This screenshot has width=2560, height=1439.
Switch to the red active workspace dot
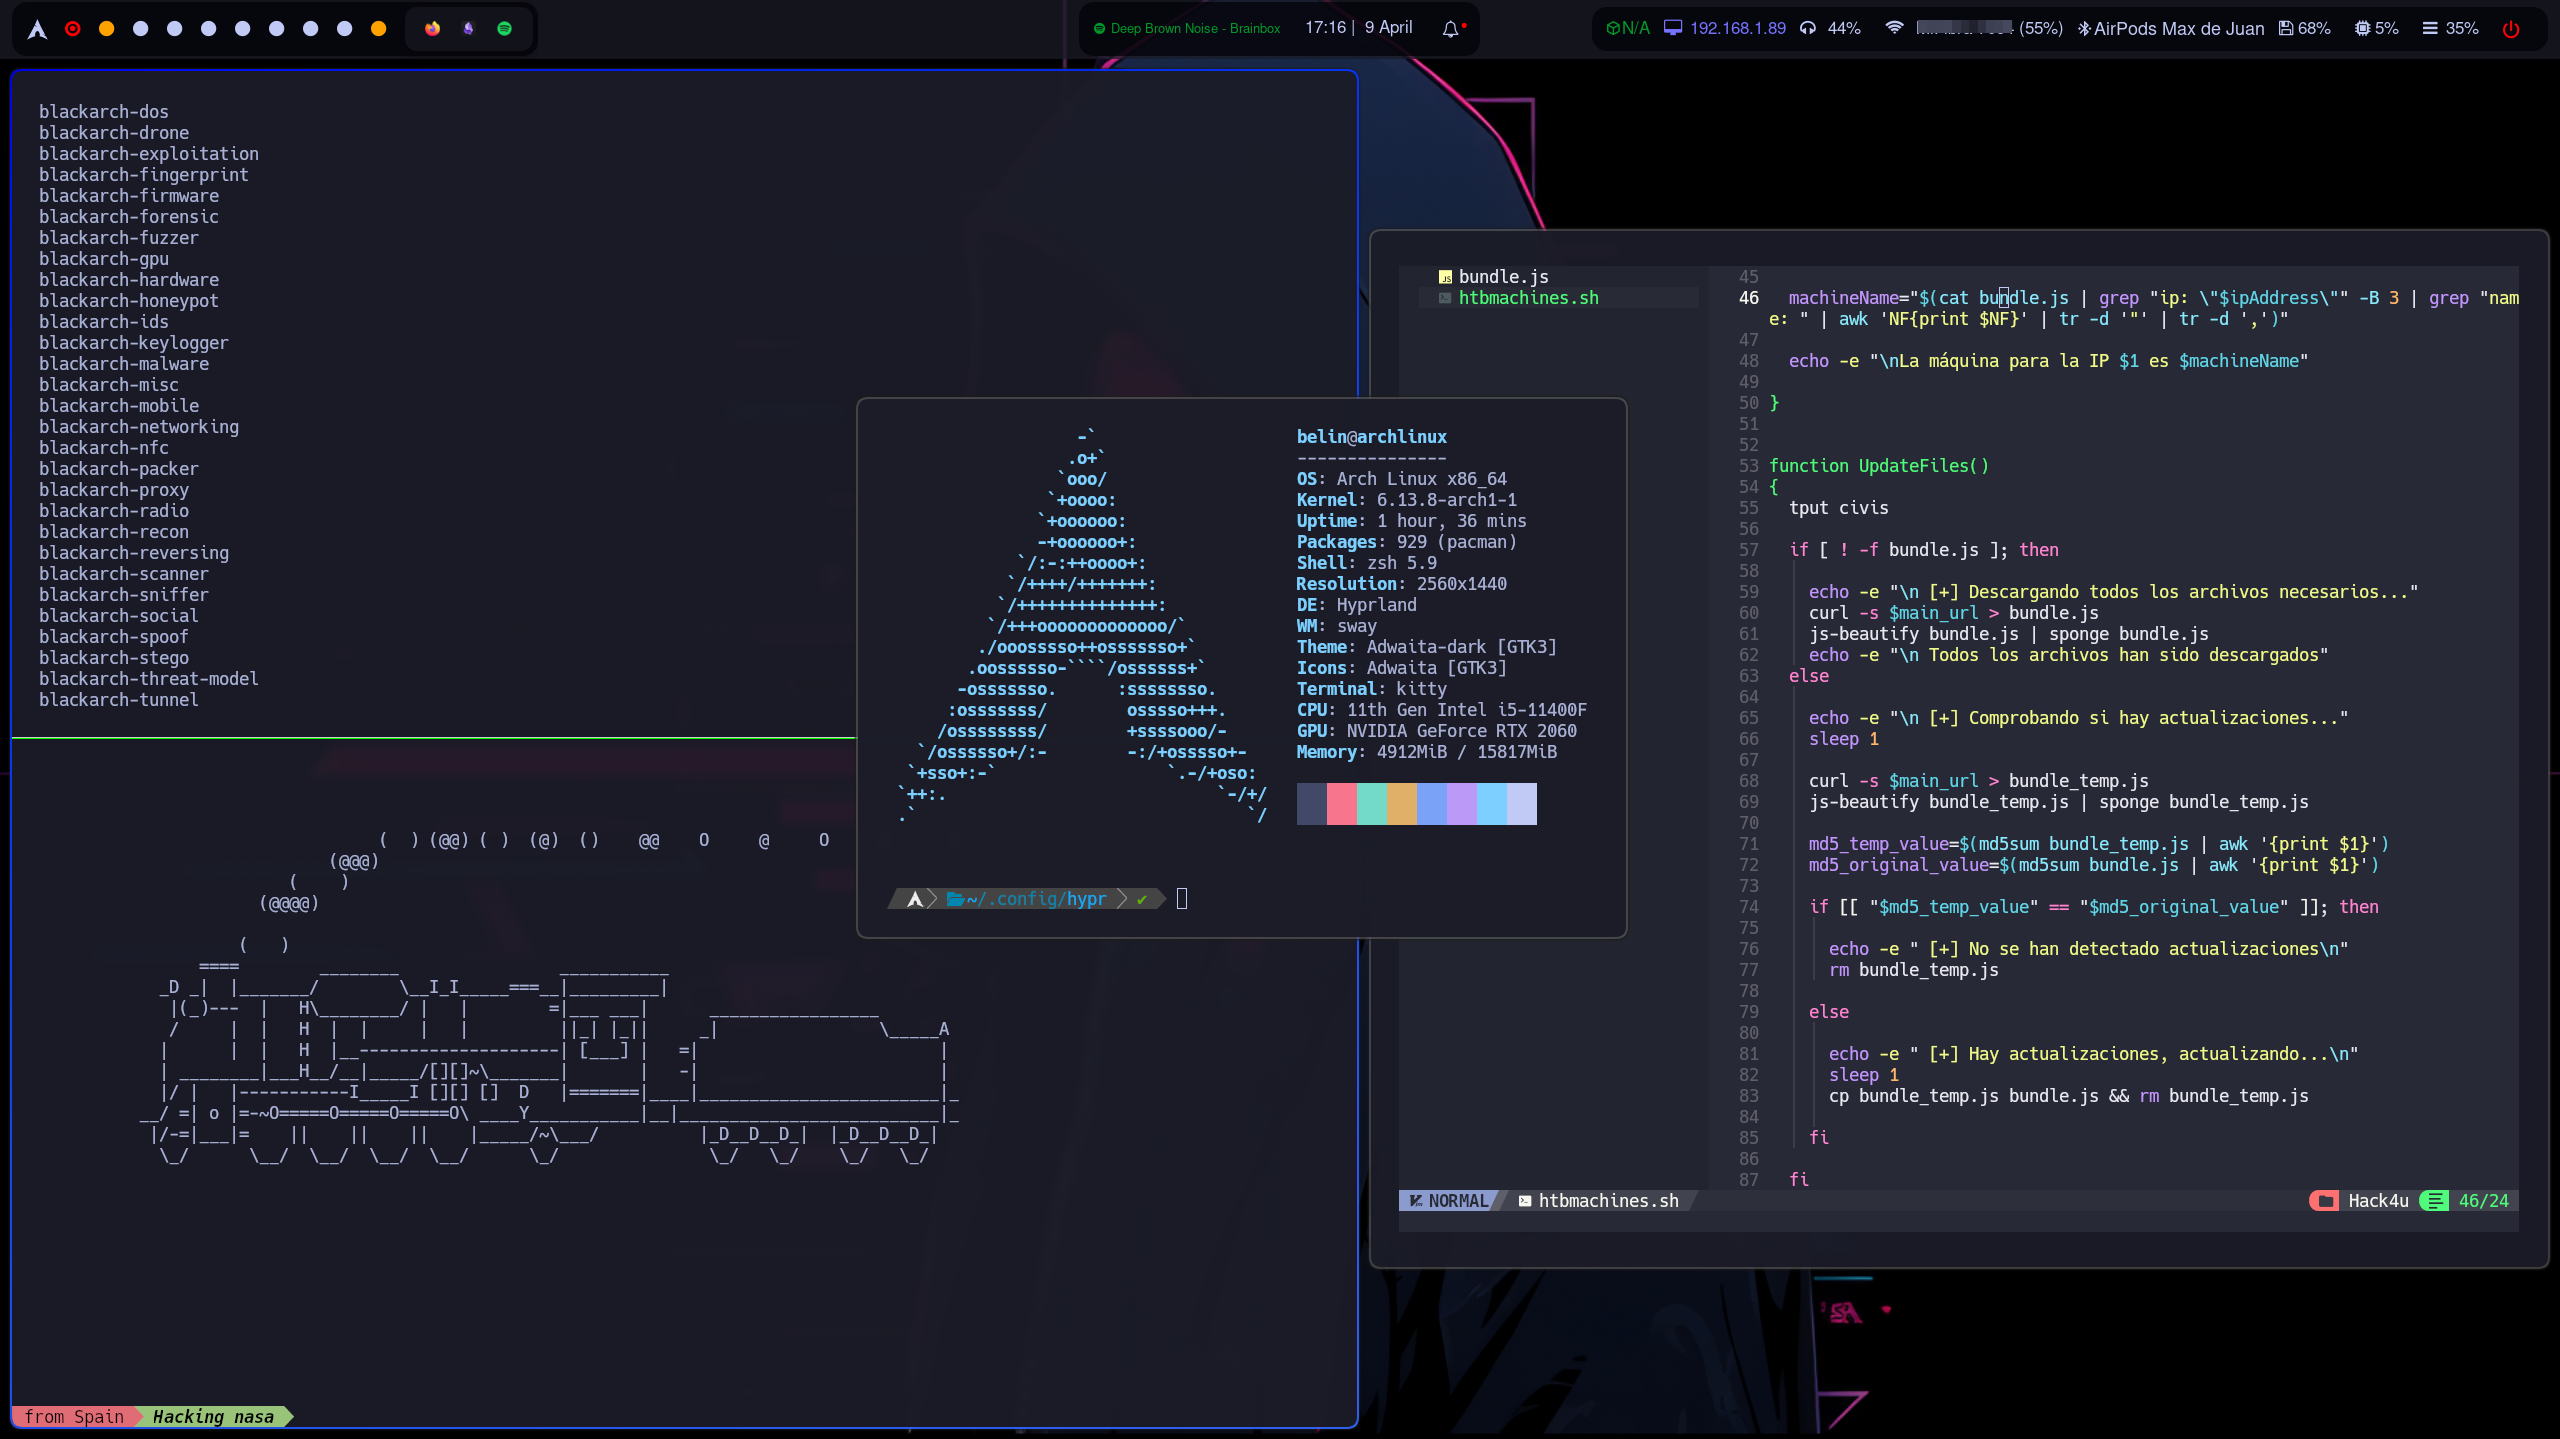click(x=72, y=29)
